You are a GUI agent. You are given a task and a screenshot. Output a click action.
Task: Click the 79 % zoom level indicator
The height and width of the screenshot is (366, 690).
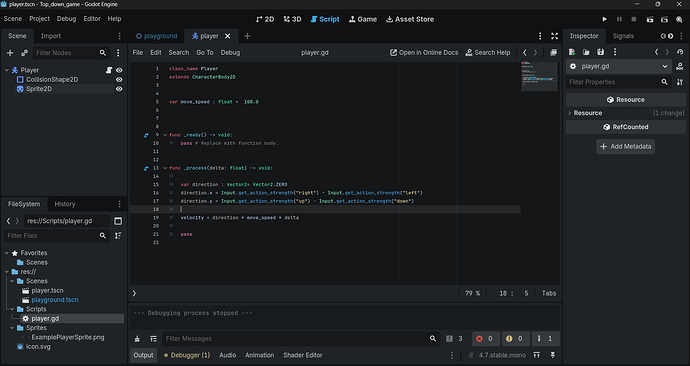point(472,293)
